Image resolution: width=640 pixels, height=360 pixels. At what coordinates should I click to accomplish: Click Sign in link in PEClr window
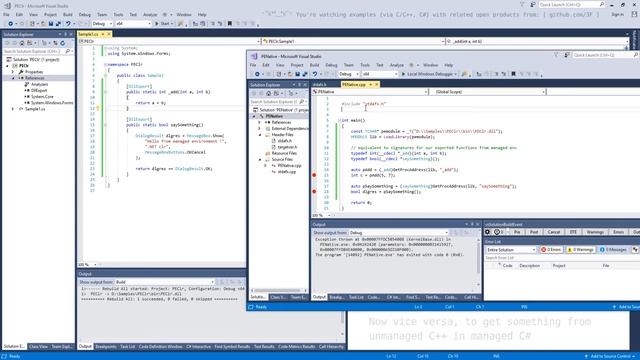tap(617, 15)
